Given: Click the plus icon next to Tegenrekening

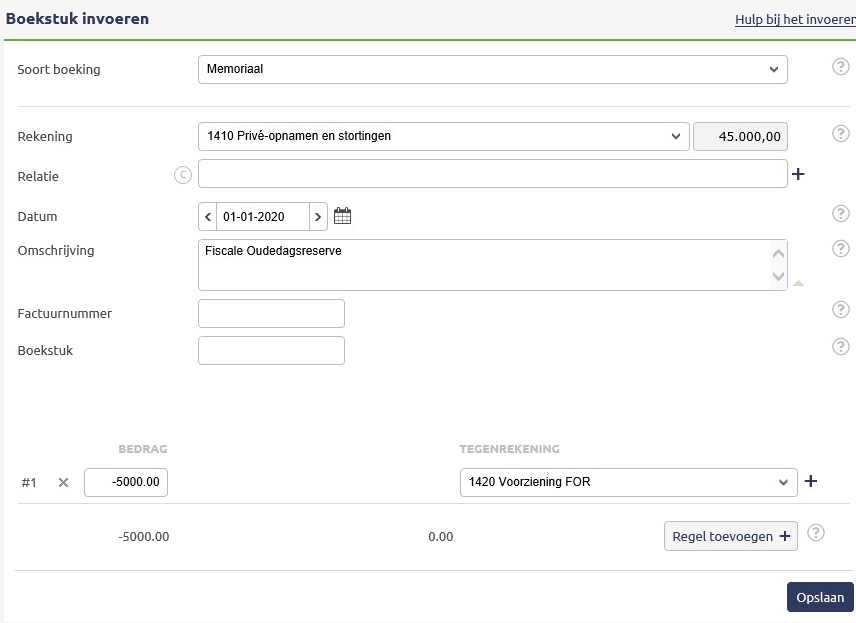Looking at the screenshot, I should pos(811,482).
